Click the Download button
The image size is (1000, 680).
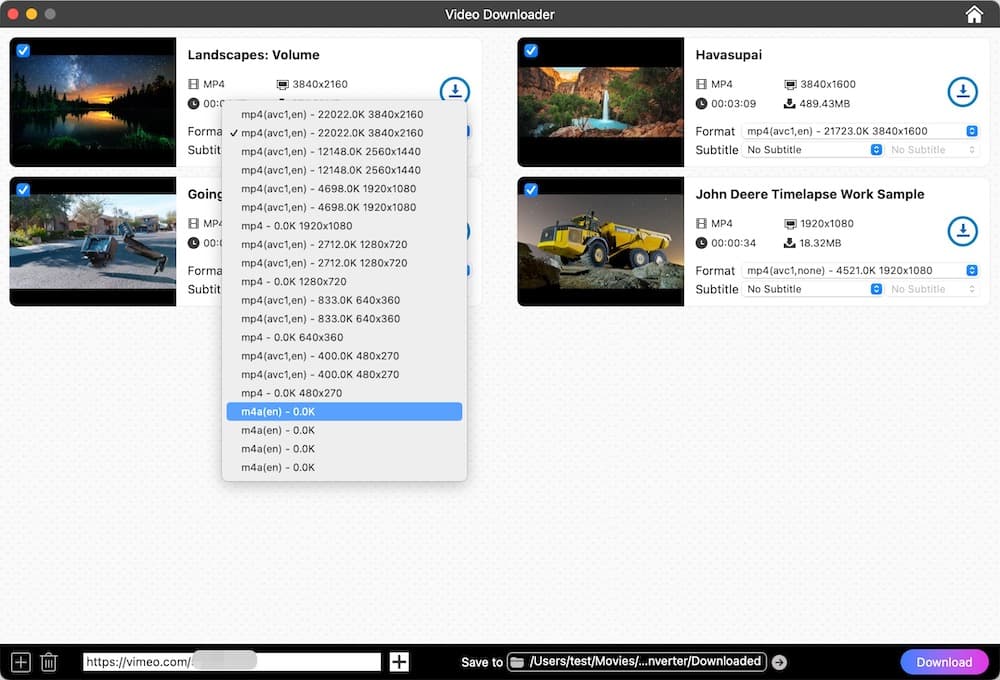point(944,661)
